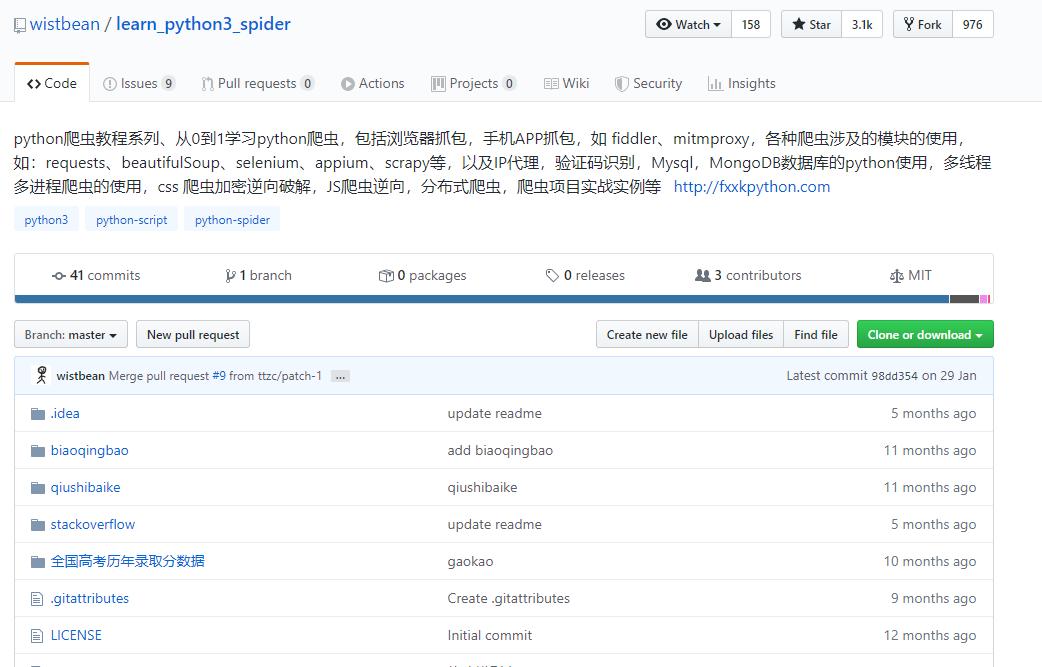Select the commits history icon showing 41 commits
The image size is (1042, 667).
57,275
